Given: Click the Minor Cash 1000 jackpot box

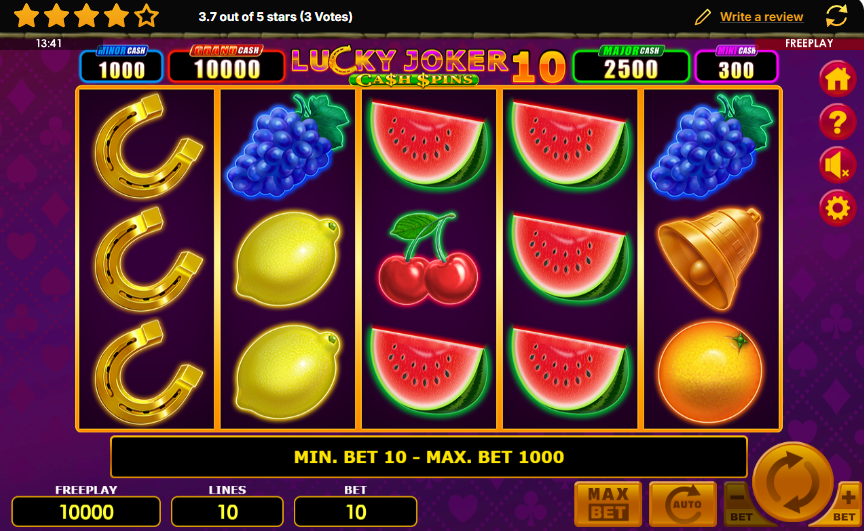Looking at the screenshot, I should pyautogui.click(x=121, y=65).
